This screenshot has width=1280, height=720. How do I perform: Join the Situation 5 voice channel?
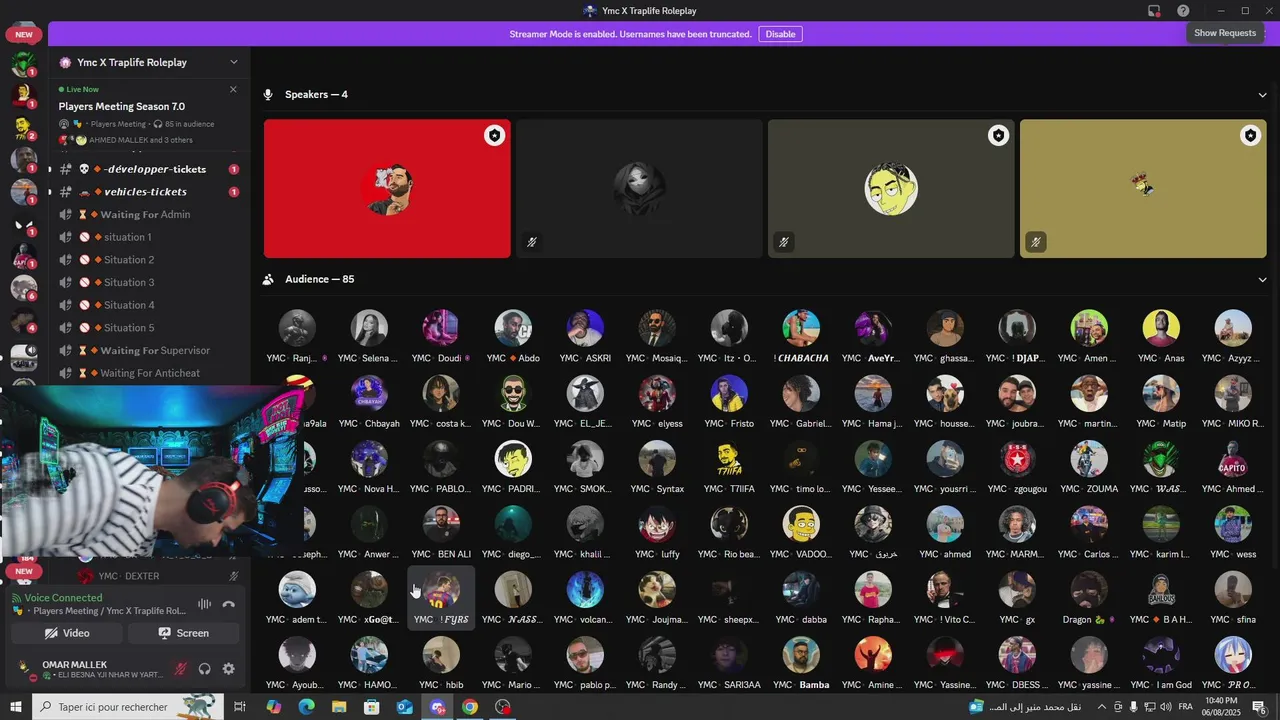148,328
